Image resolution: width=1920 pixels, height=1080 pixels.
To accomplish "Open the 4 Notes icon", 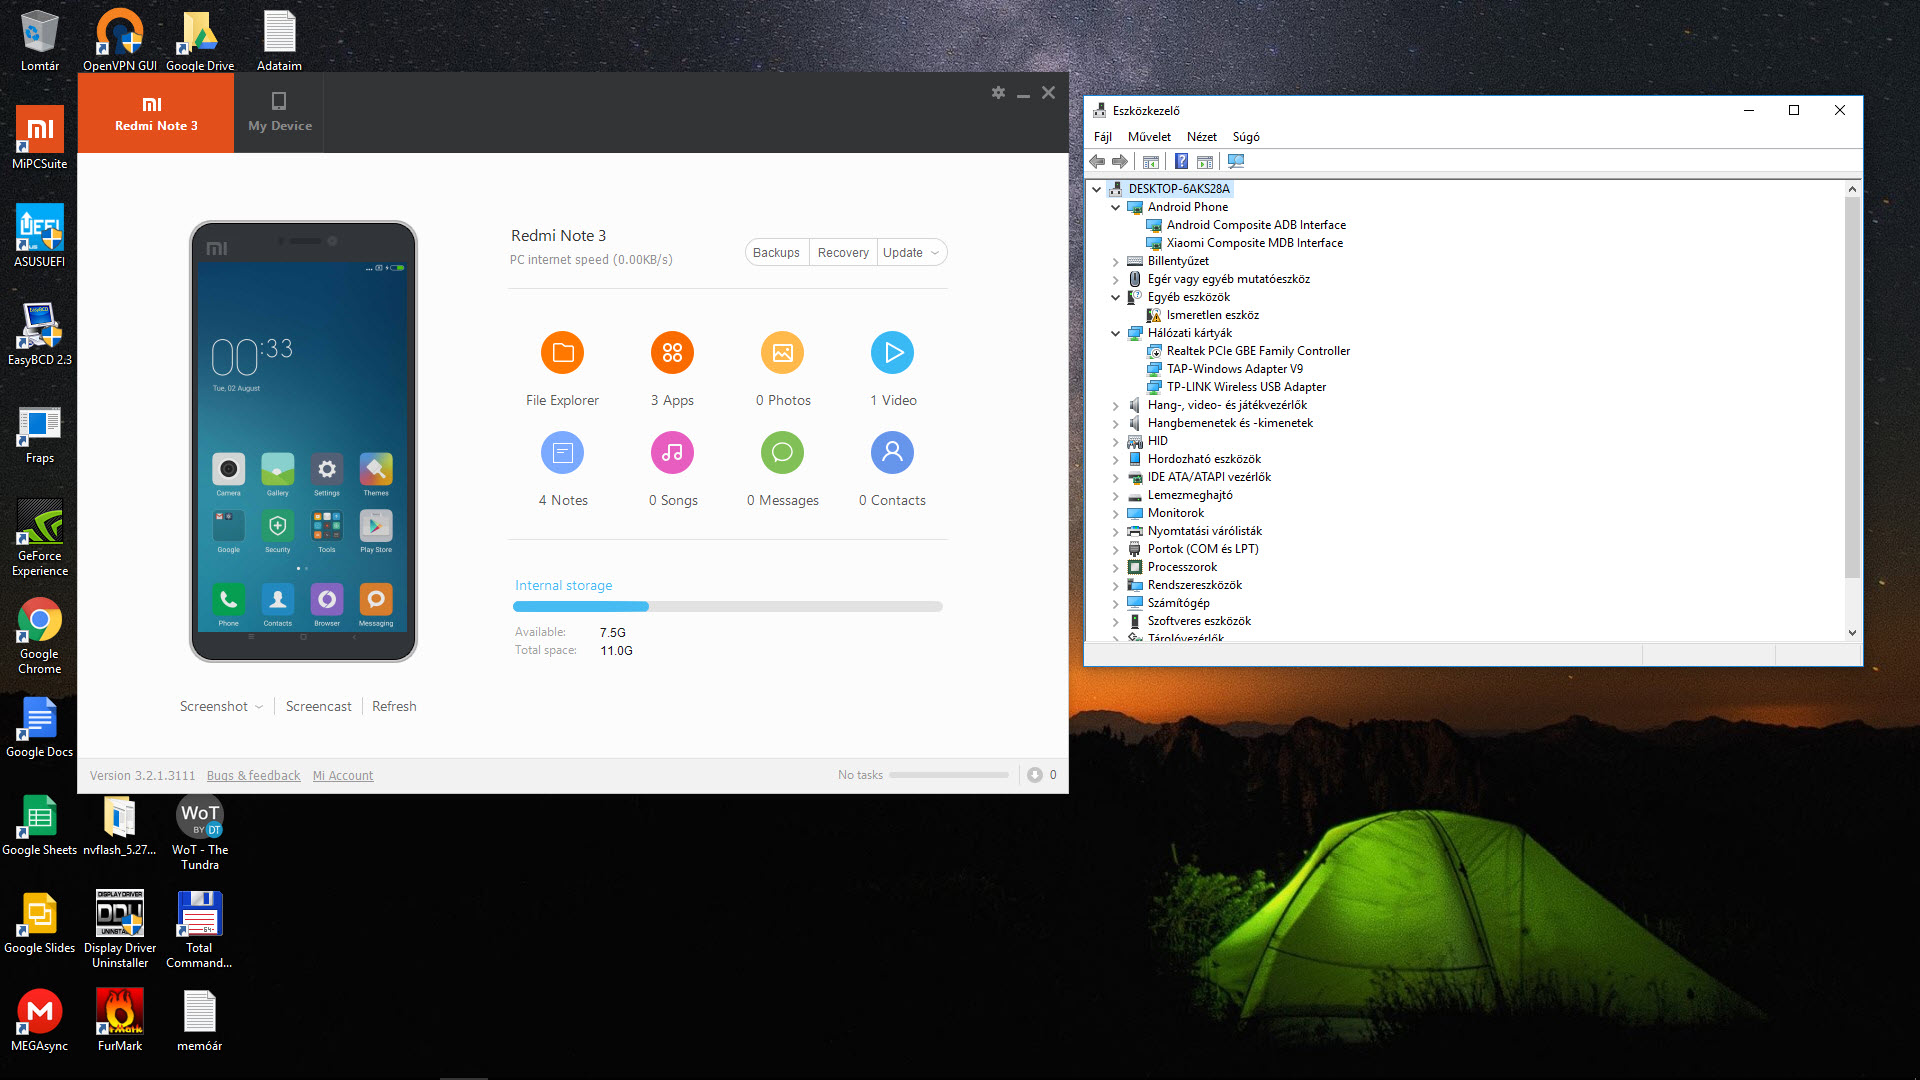I will point(563,453).
